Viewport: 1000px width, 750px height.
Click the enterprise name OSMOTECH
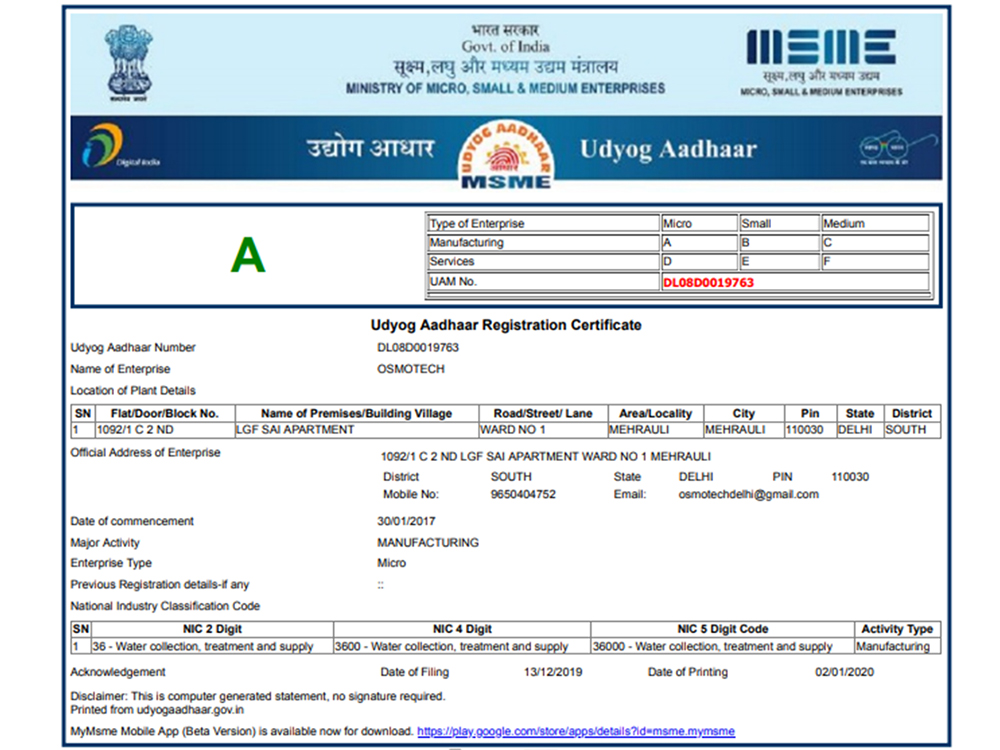click(x=411, y=369)
